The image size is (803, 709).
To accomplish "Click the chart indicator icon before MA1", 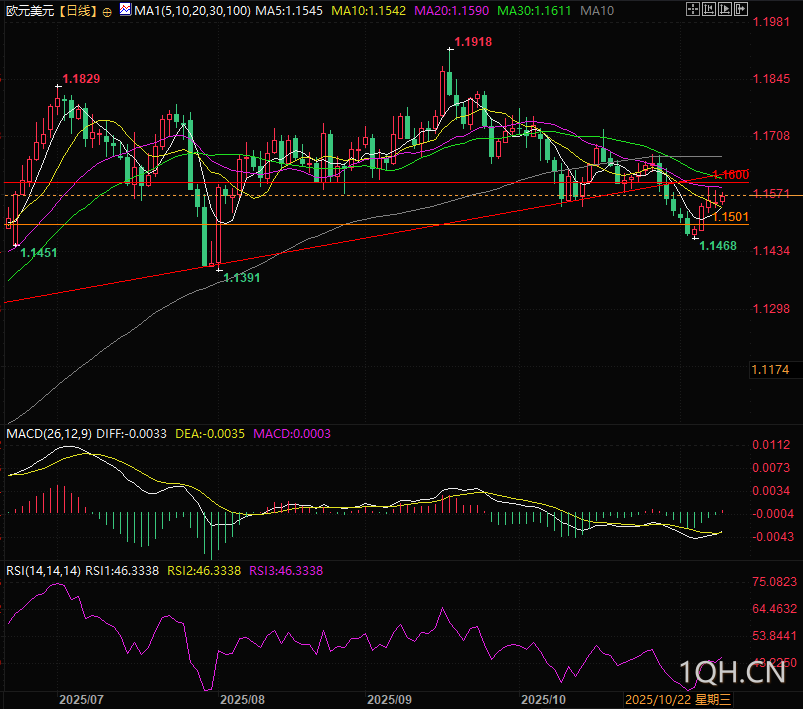I will coord(124,10).
